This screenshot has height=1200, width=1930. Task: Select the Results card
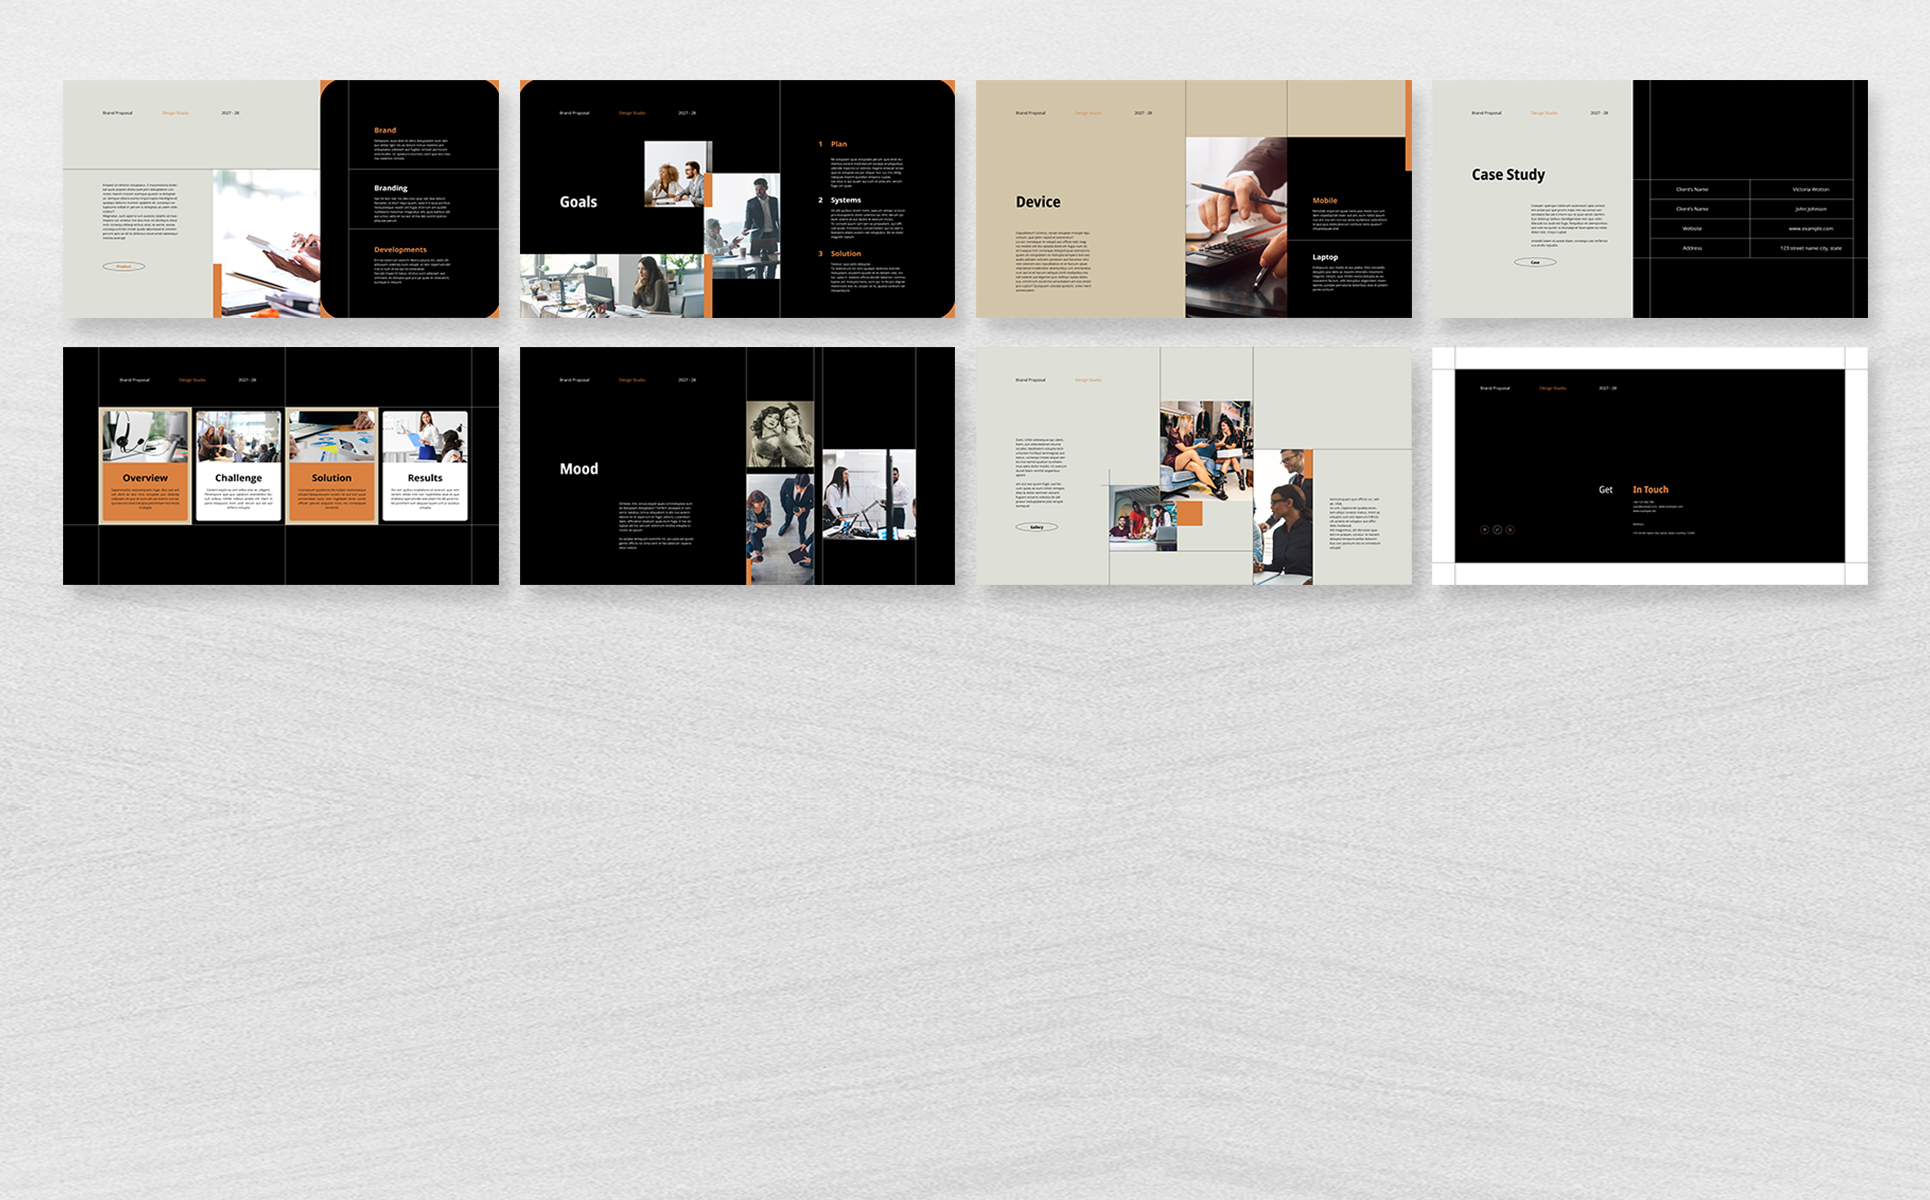click(x=425, y=466)
